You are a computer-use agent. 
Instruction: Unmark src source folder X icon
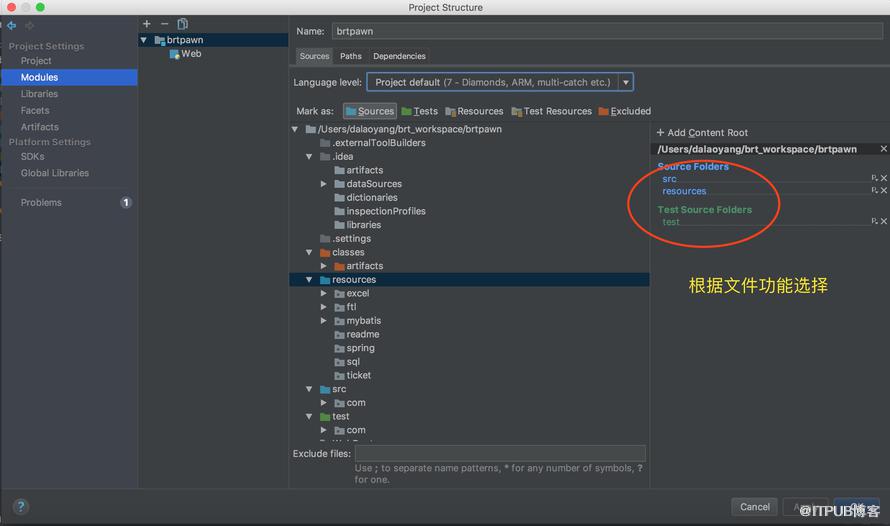[884, 178]
